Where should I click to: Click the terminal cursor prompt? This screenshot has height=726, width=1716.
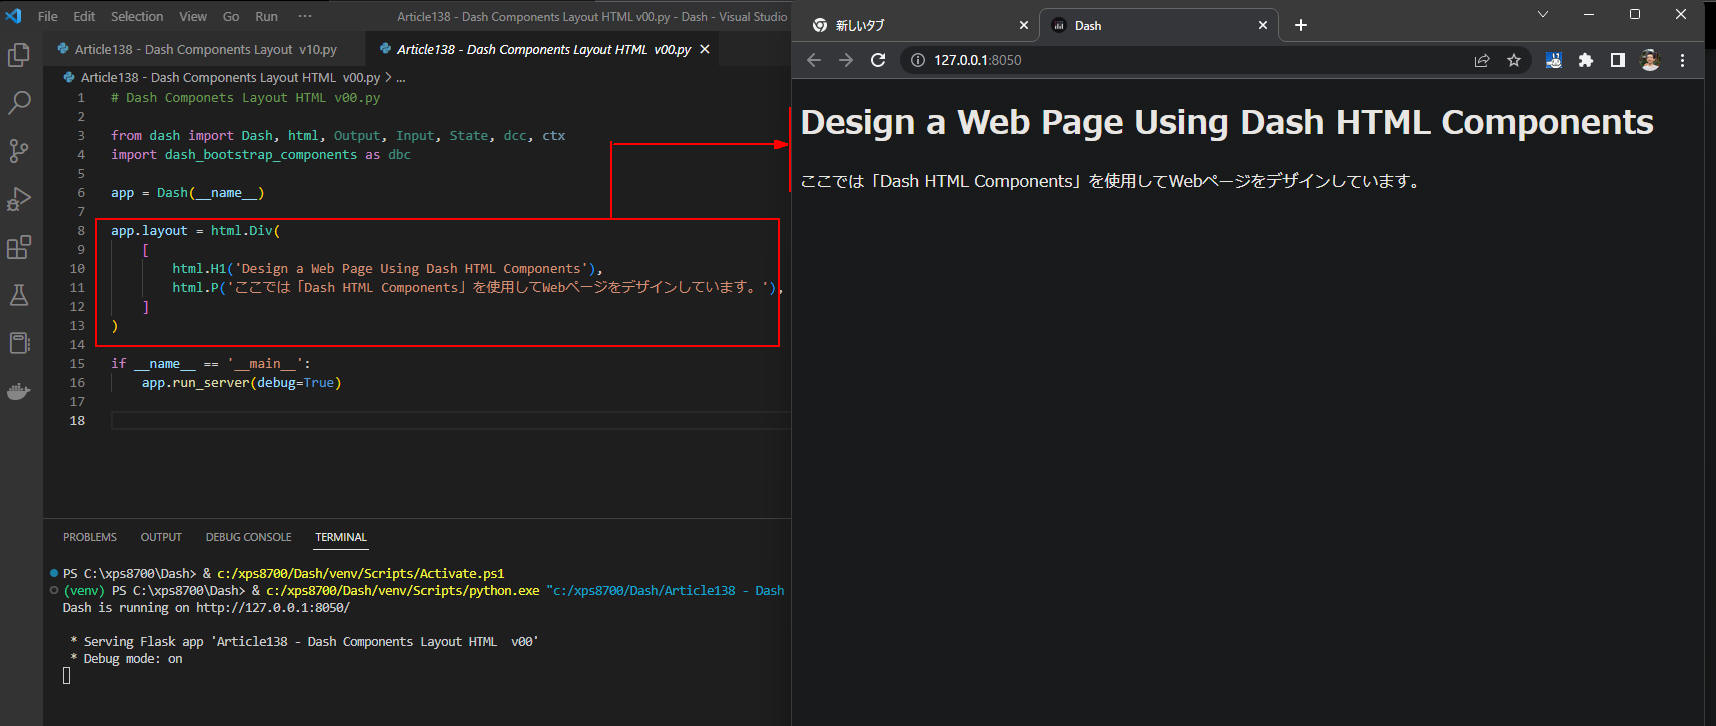[x=66, y=676]
